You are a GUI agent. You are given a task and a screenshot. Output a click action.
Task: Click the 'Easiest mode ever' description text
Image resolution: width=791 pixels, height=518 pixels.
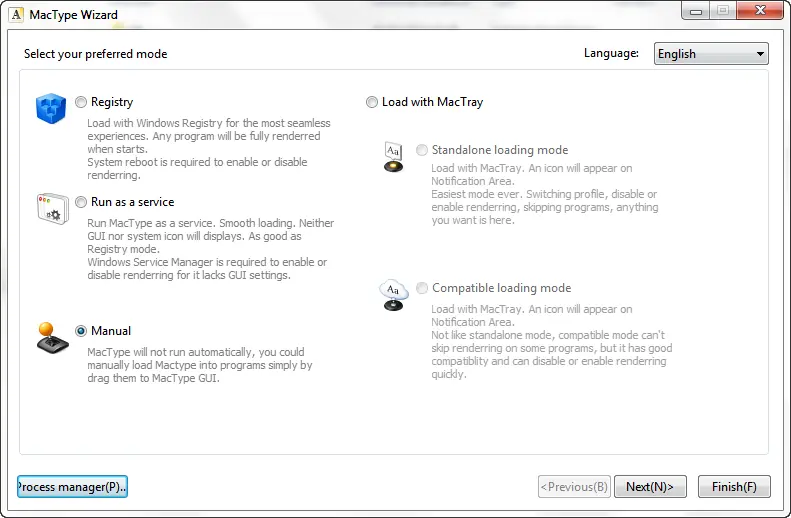[544, 207]
